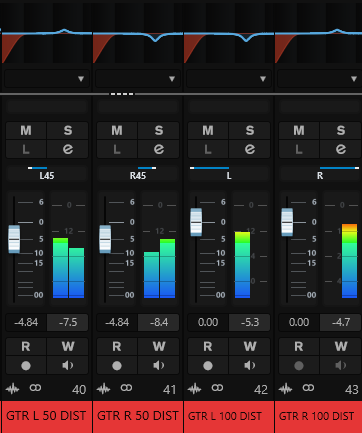Image resolution: width=362 pixels, height=433 pixels.
Task: Click the volume fader on GTR R 100 DIST
Action: pos(287,222)
